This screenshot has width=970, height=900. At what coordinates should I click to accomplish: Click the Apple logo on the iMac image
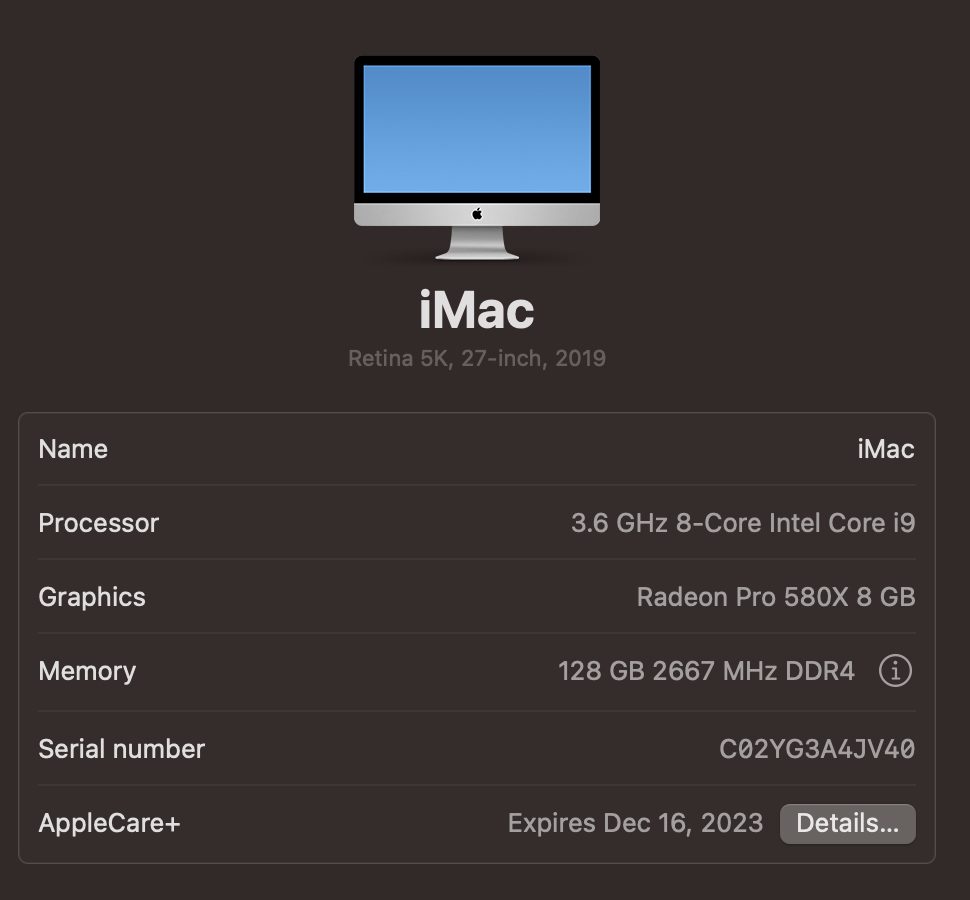pyautogui.click(x=477, y=214)
